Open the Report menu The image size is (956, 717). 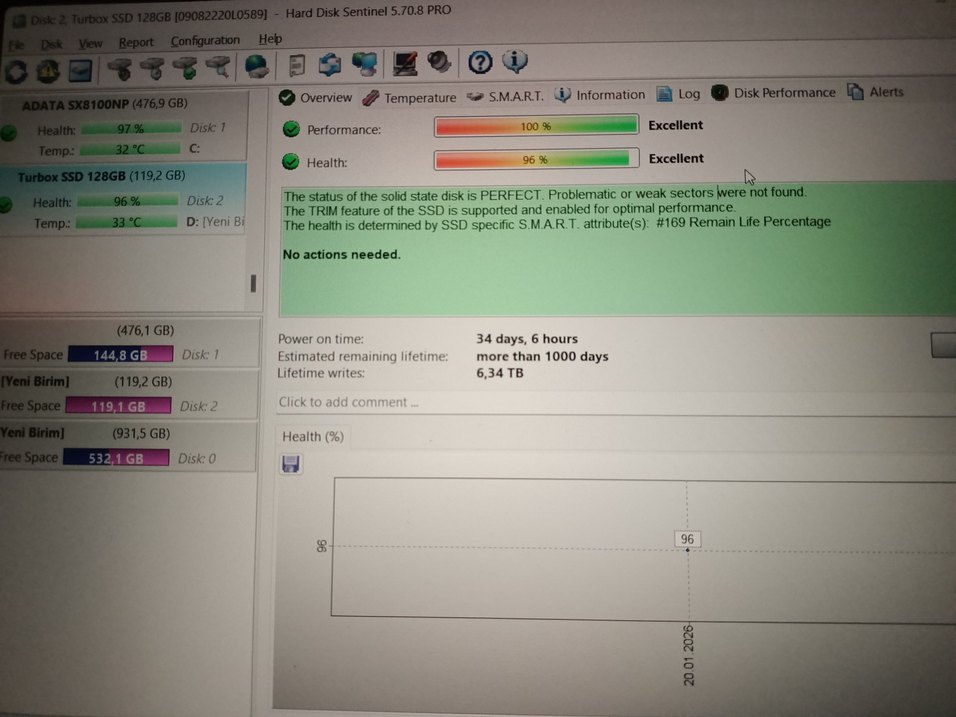click(136, 41)
